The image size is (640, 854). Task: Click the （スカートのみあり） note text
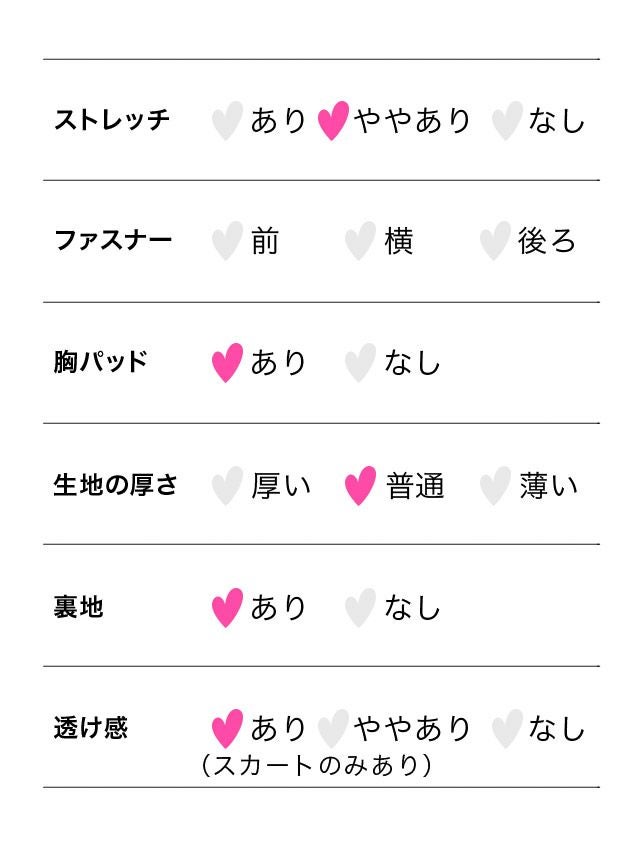[x=316, y=766]
